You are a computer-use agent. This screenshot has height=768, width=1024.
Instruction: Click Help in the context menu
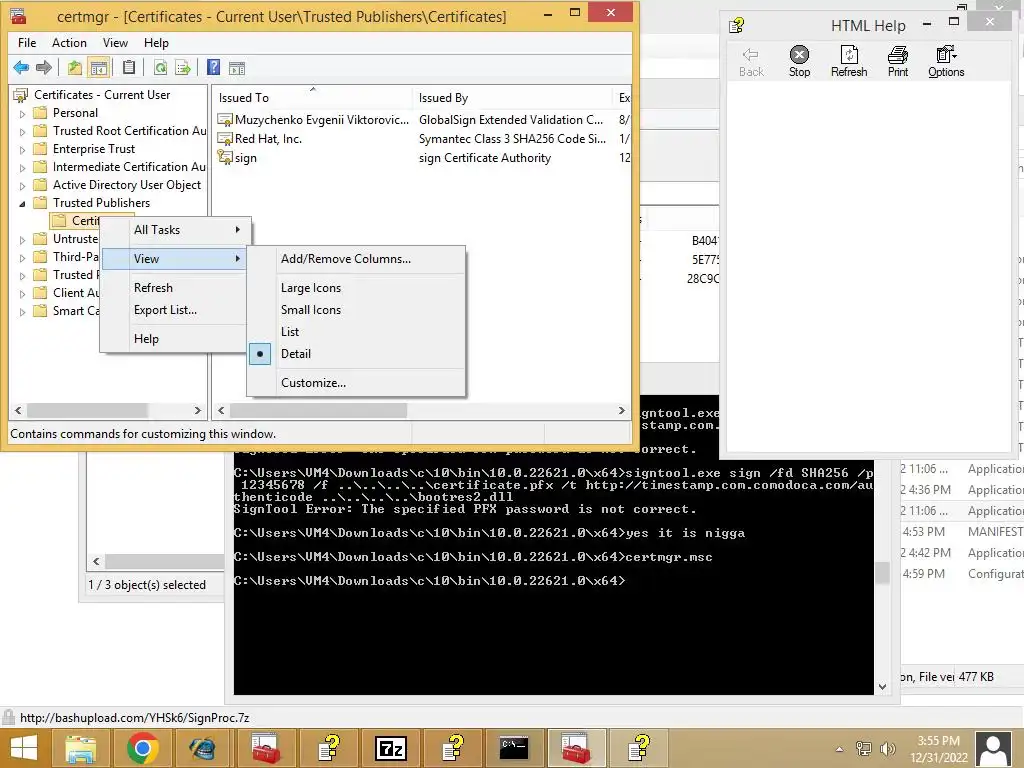175,339
